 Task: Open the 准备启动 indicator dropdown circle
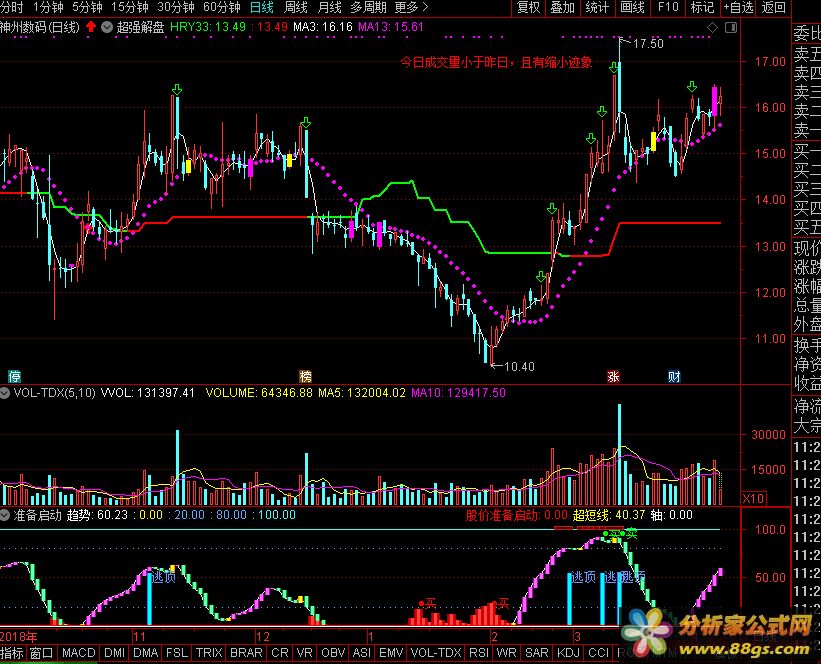[5, 515]
